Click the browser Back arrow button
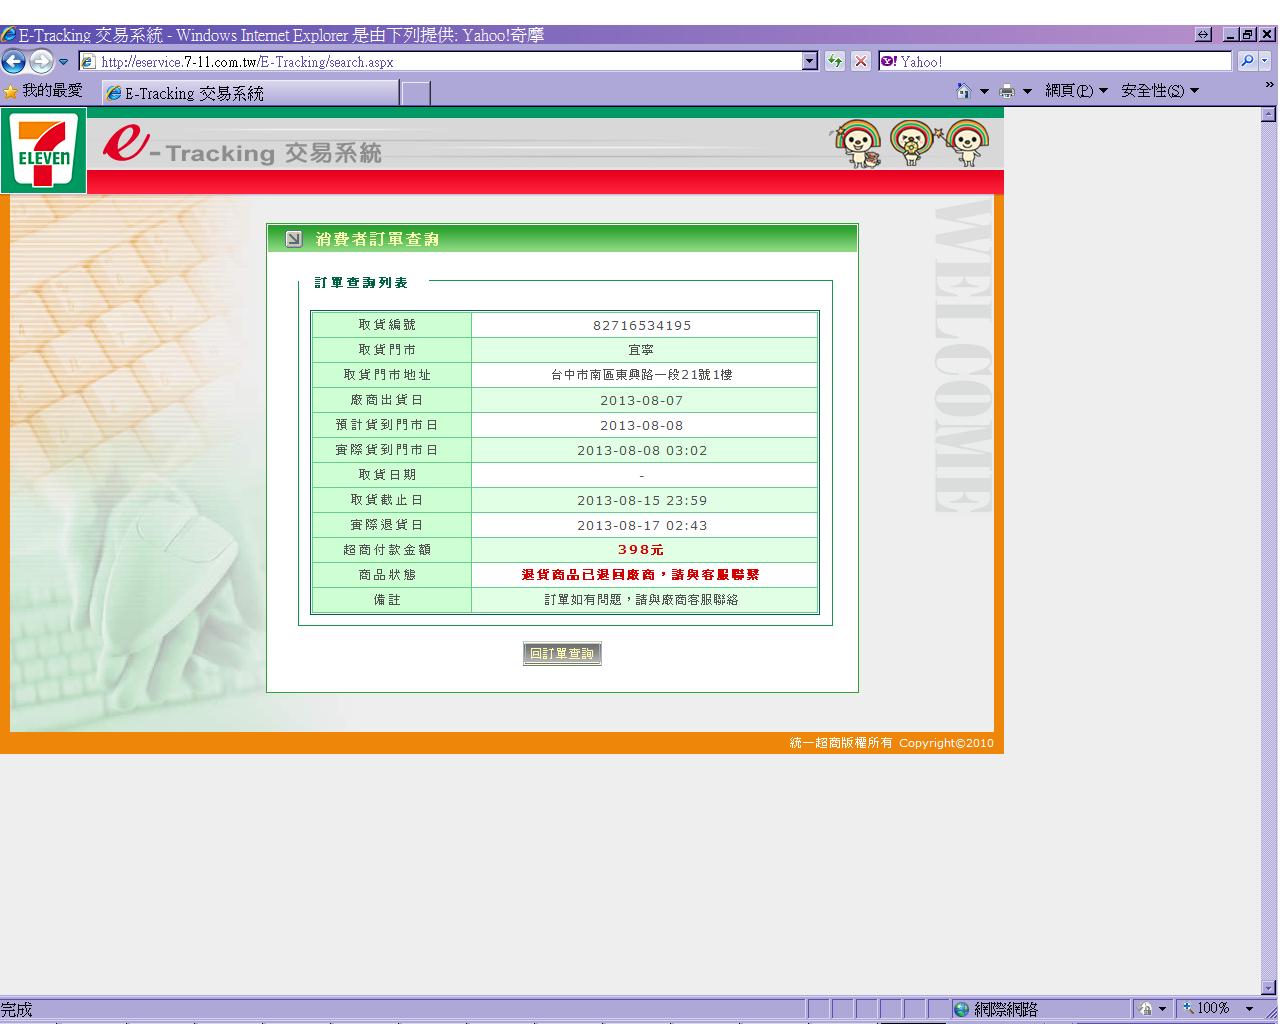The height and width of the screenshot is (1024, 1280). pos(13,62)
